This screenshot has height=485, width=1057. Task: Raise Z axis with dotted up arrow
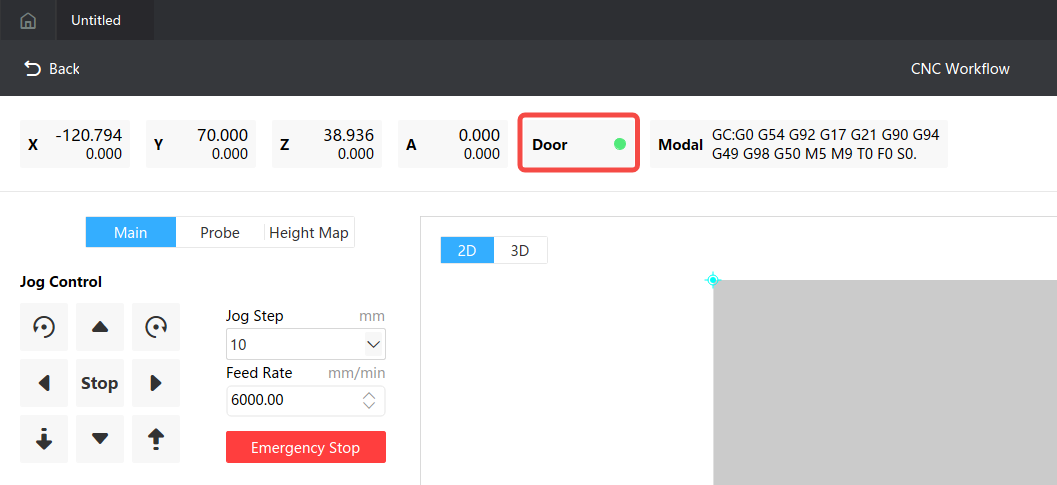pyautogui.click(x=156, y=439)
